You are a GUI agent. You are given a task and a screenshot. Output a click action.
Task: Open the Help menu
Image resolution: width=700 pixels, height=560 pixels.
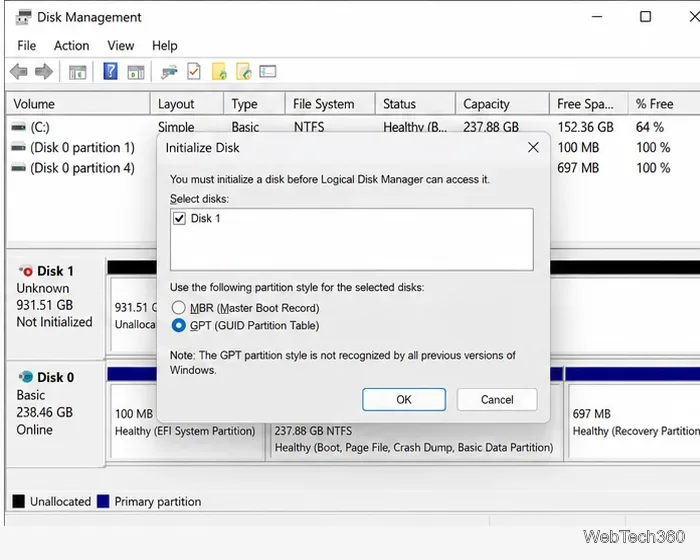tap(164, 46)
